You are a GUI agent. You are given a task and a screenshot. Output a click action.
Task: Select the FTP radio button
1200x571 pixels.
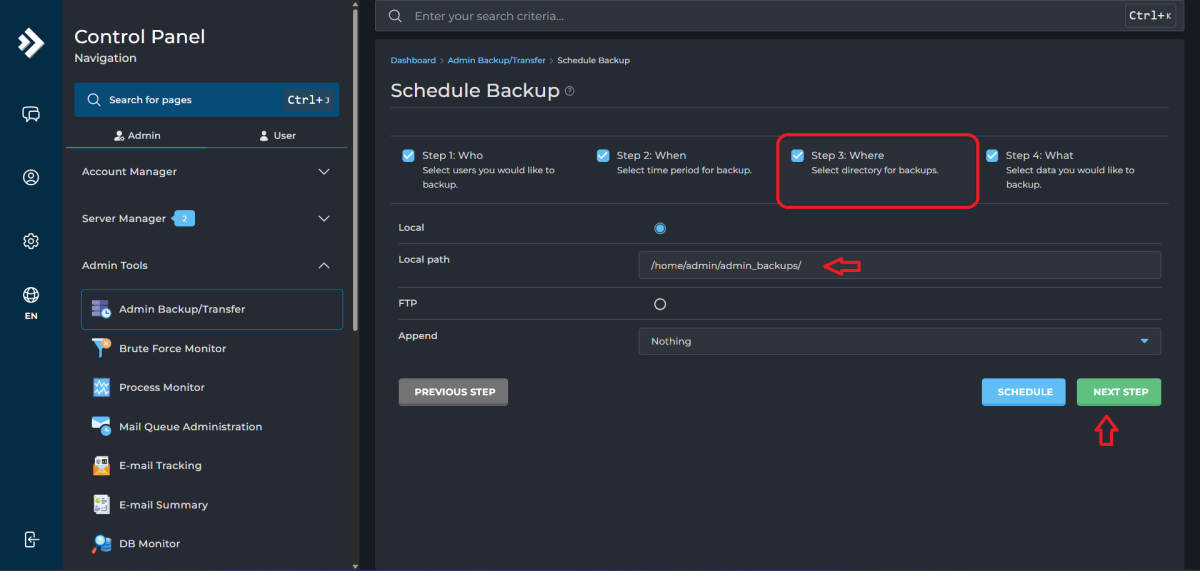660,304
